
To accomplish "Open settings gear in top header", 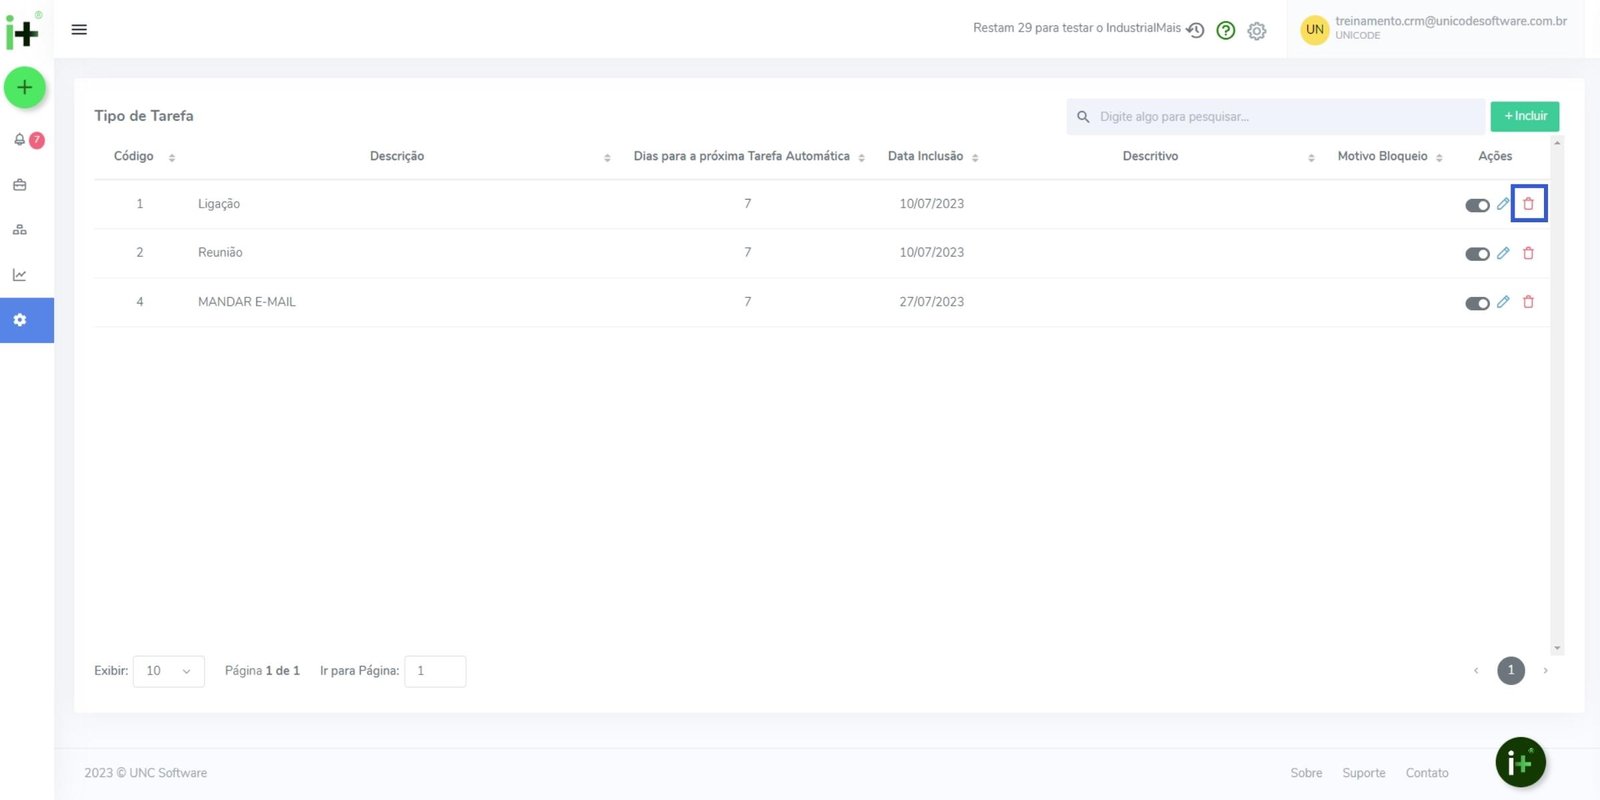I will (x=1257, y=31).
